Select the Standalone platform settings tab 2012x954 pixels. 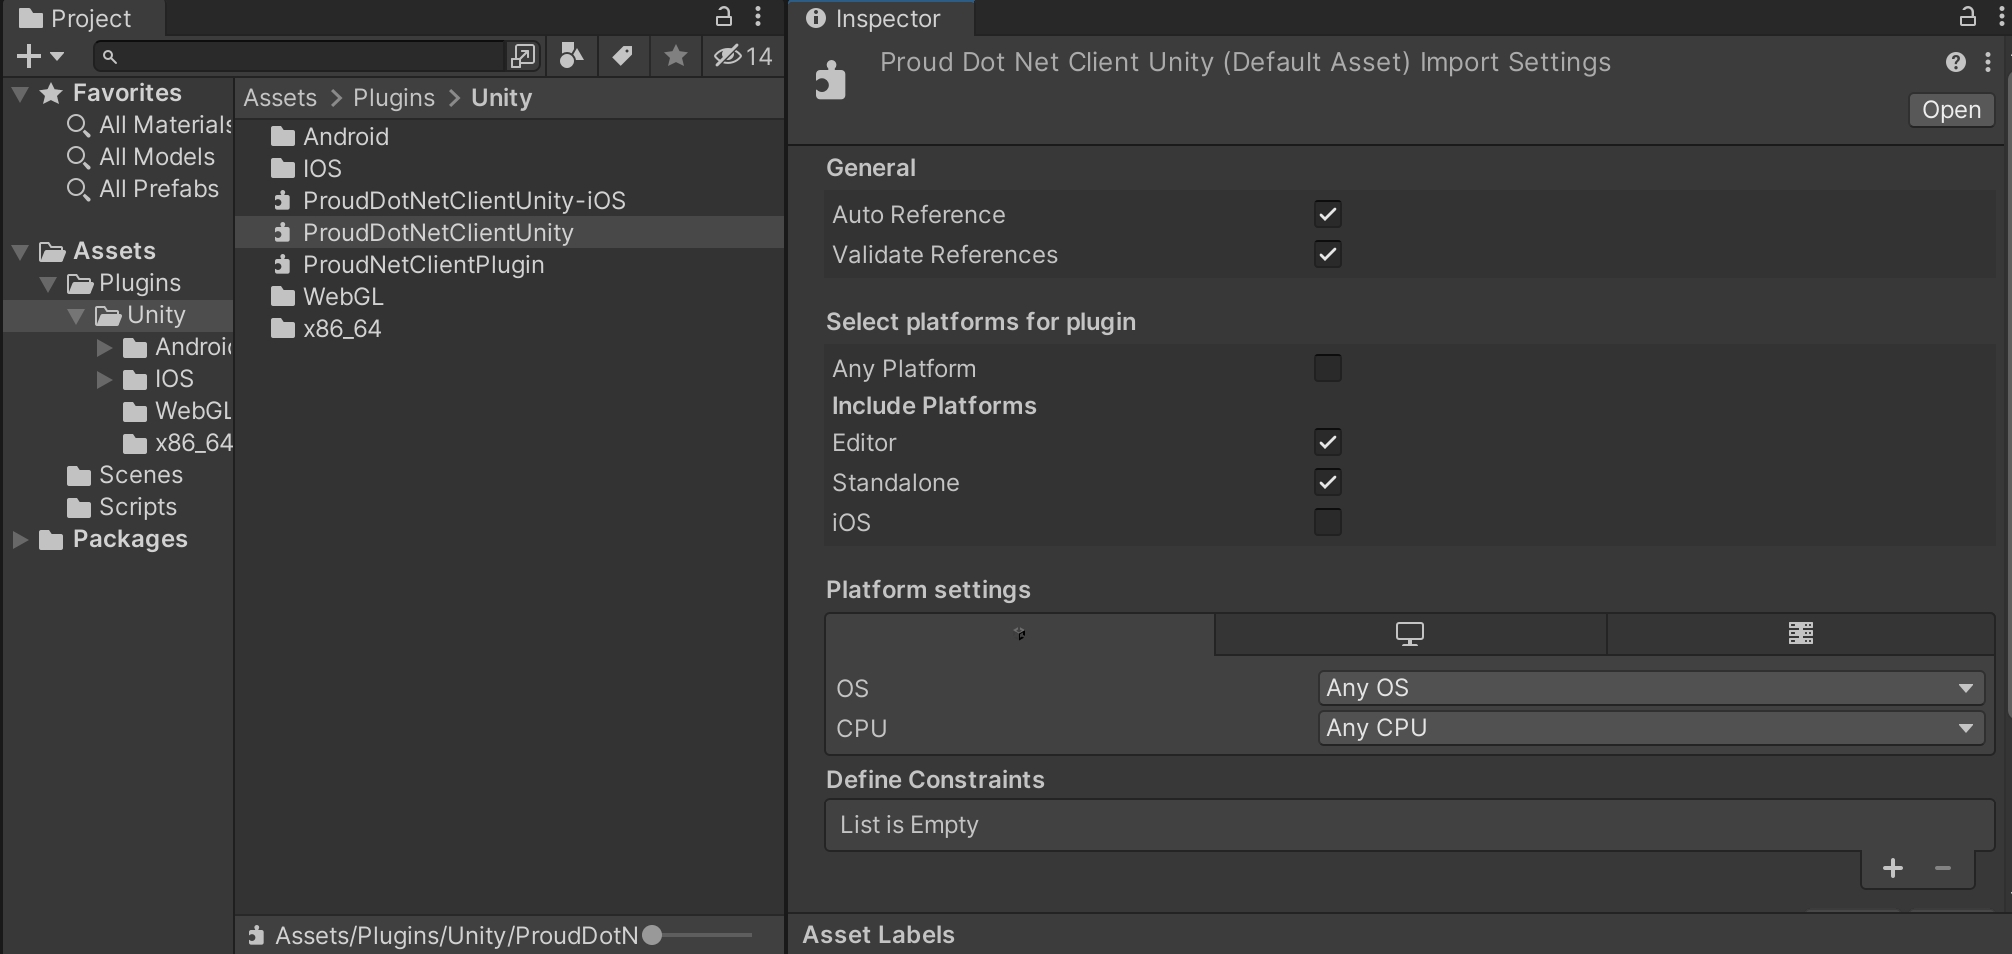click(1409, 634)
